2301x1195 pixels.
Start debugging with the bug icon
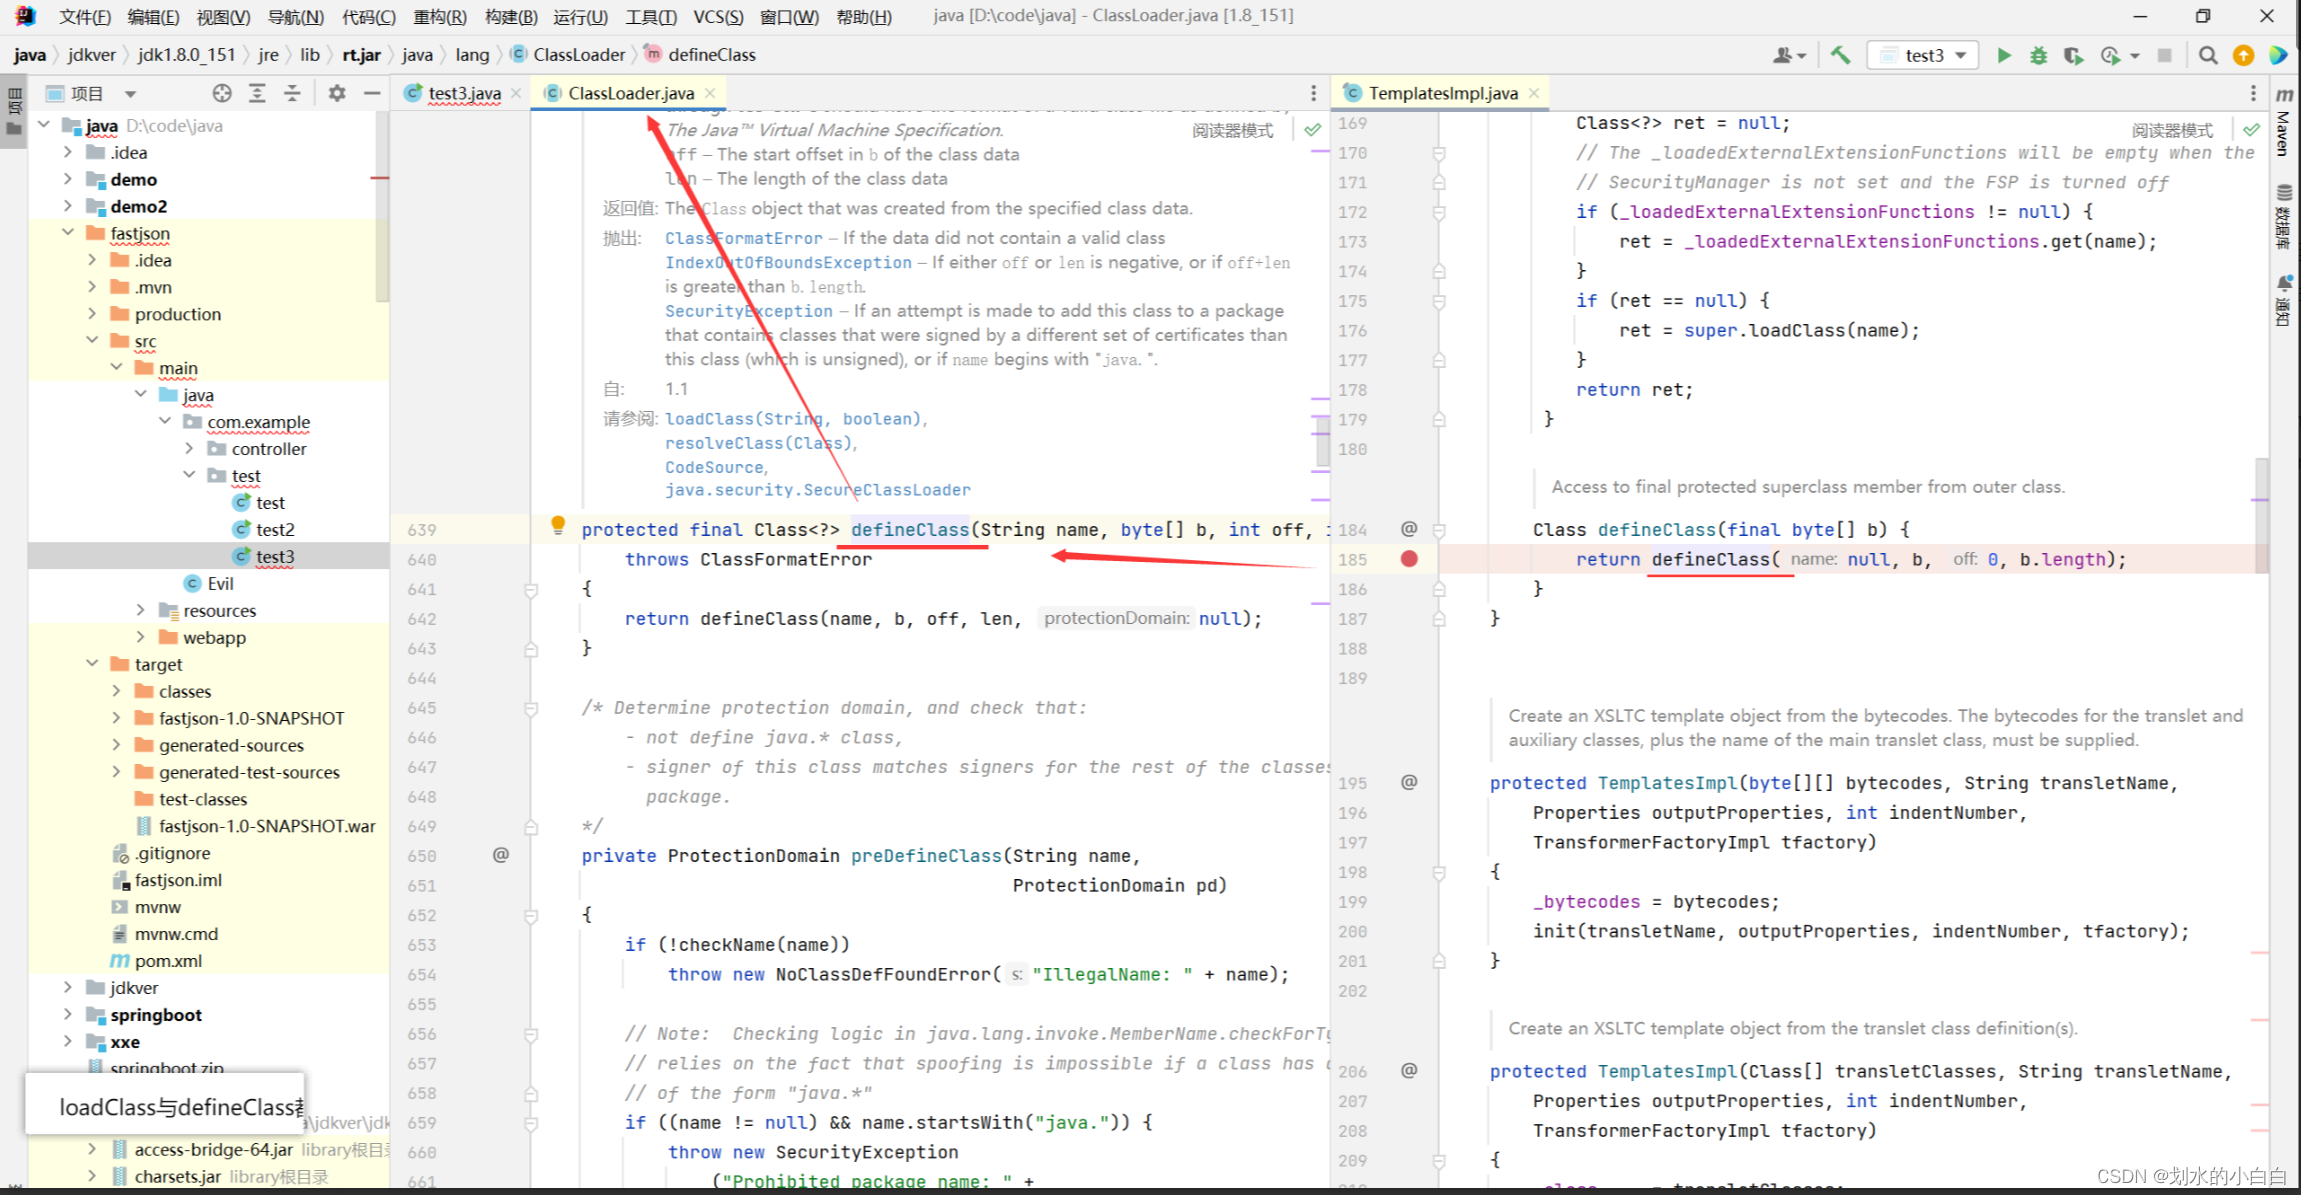coord(2038,55)
